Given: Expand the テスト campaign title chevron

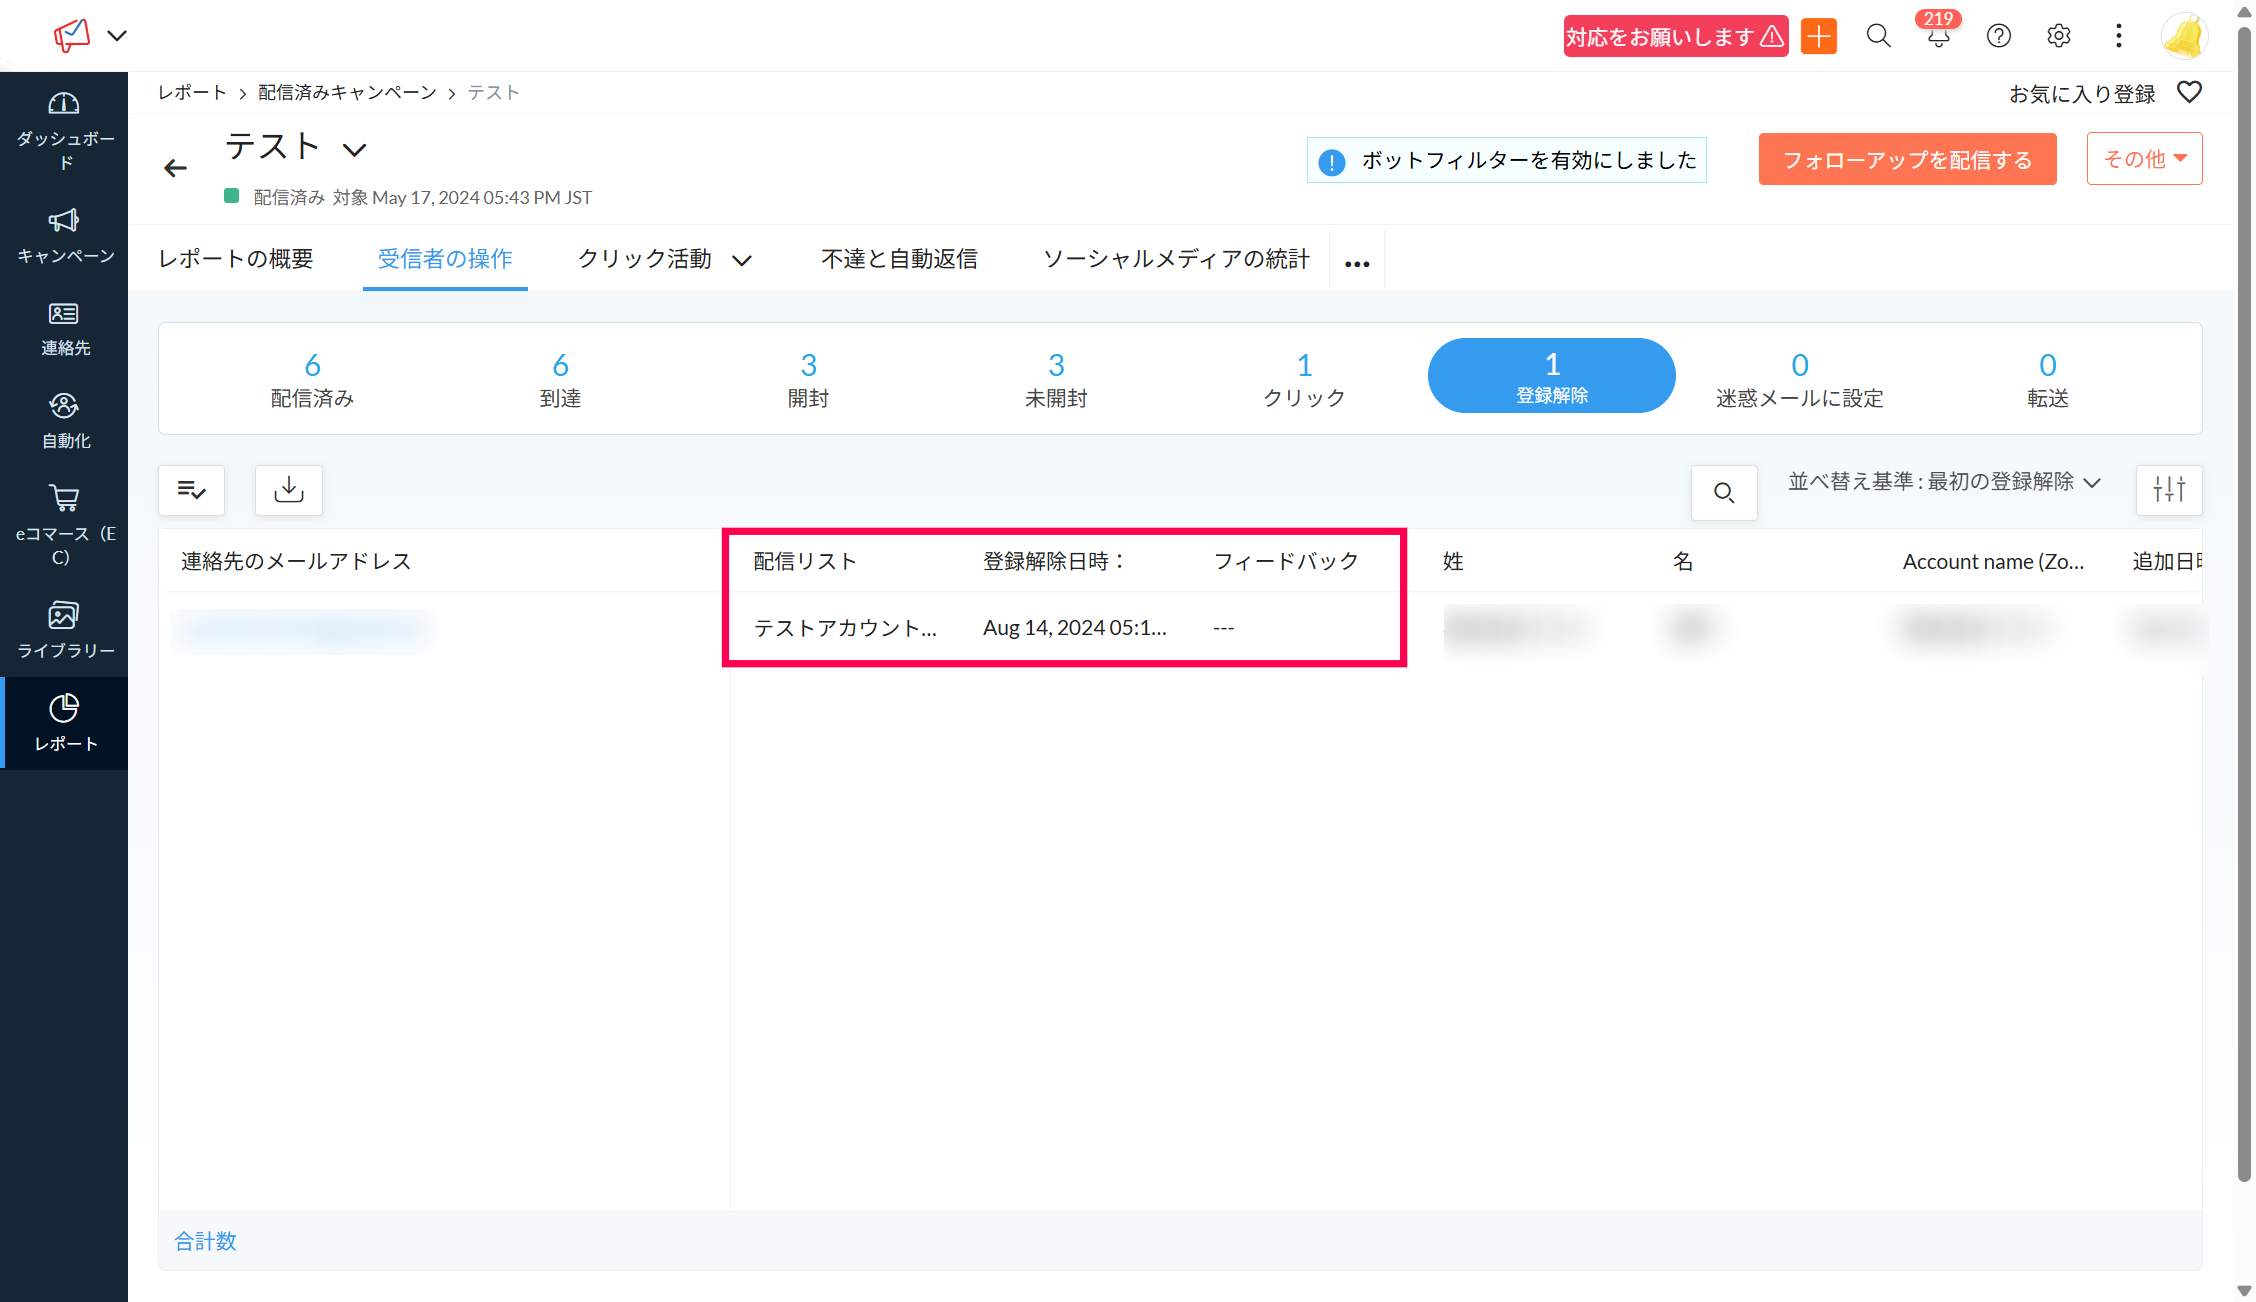Looking at the screenshot, I should 354,150.
